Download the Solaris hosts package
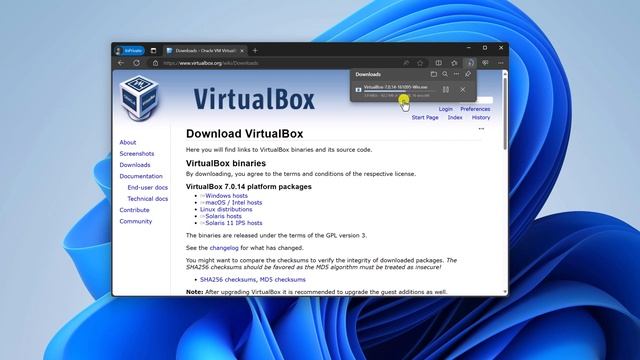640x360 pixels. point(223,216)
